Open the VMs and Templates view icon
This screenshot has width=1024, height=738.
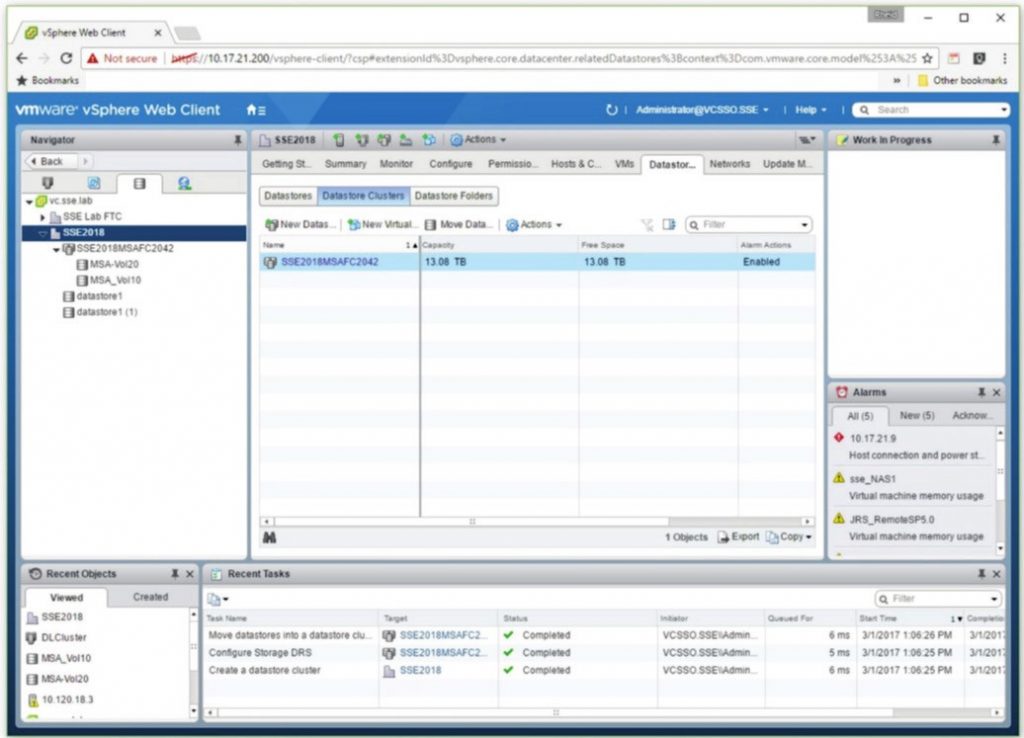coord(95,184)
